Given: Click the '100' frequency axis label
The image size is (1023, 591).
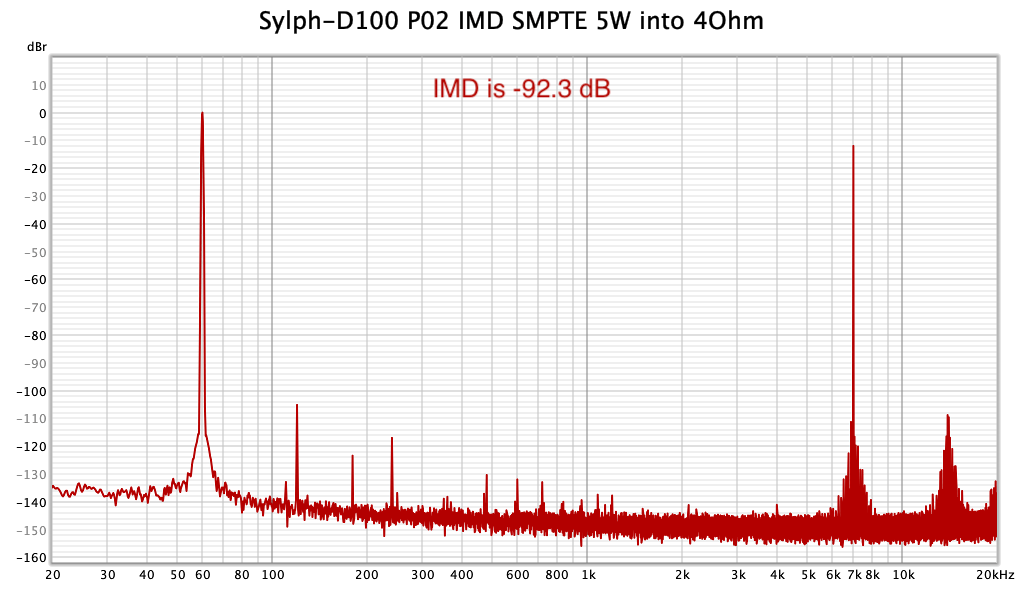Looking at the screenshot, I should tap(273, 575).
